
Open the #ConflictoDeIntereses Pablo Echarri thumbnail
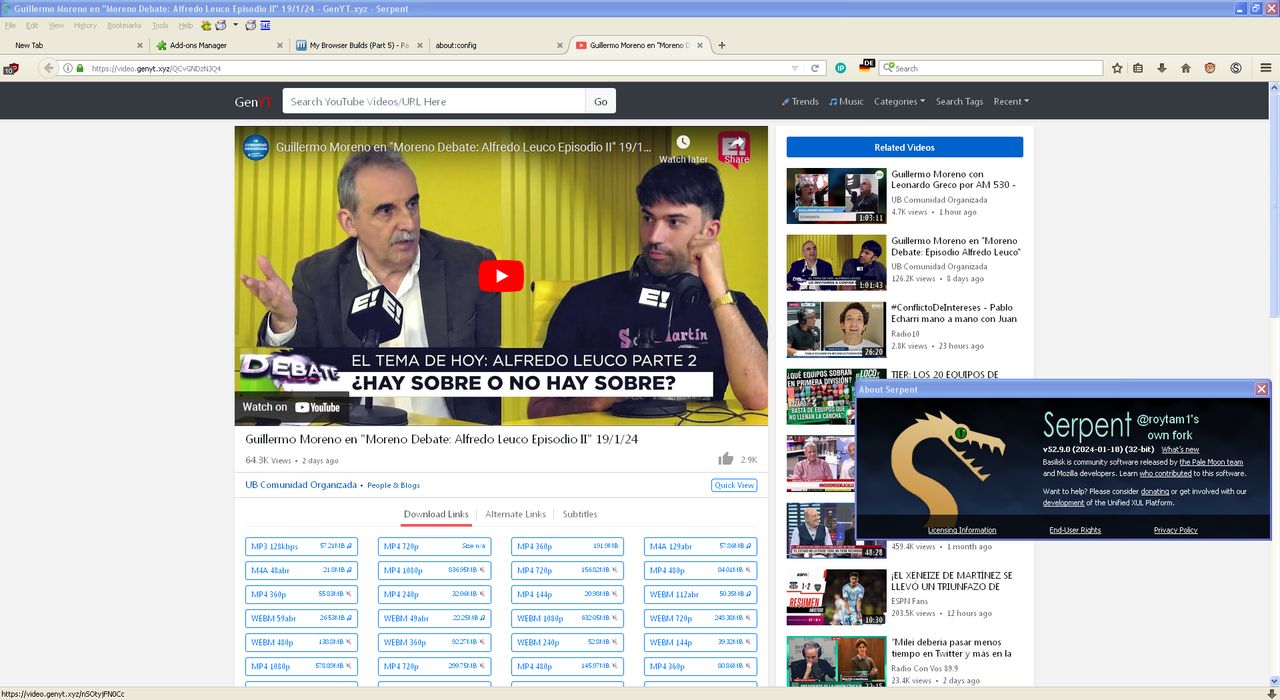click(836, 330)
